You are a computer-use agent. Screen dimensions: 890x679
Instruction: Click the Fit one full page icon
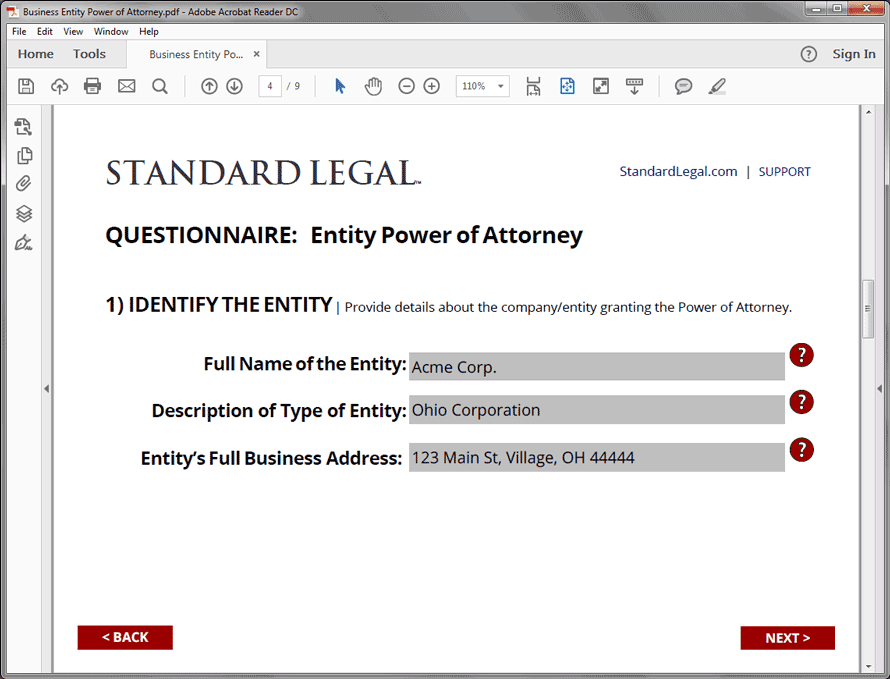click(x=567, y=86)
